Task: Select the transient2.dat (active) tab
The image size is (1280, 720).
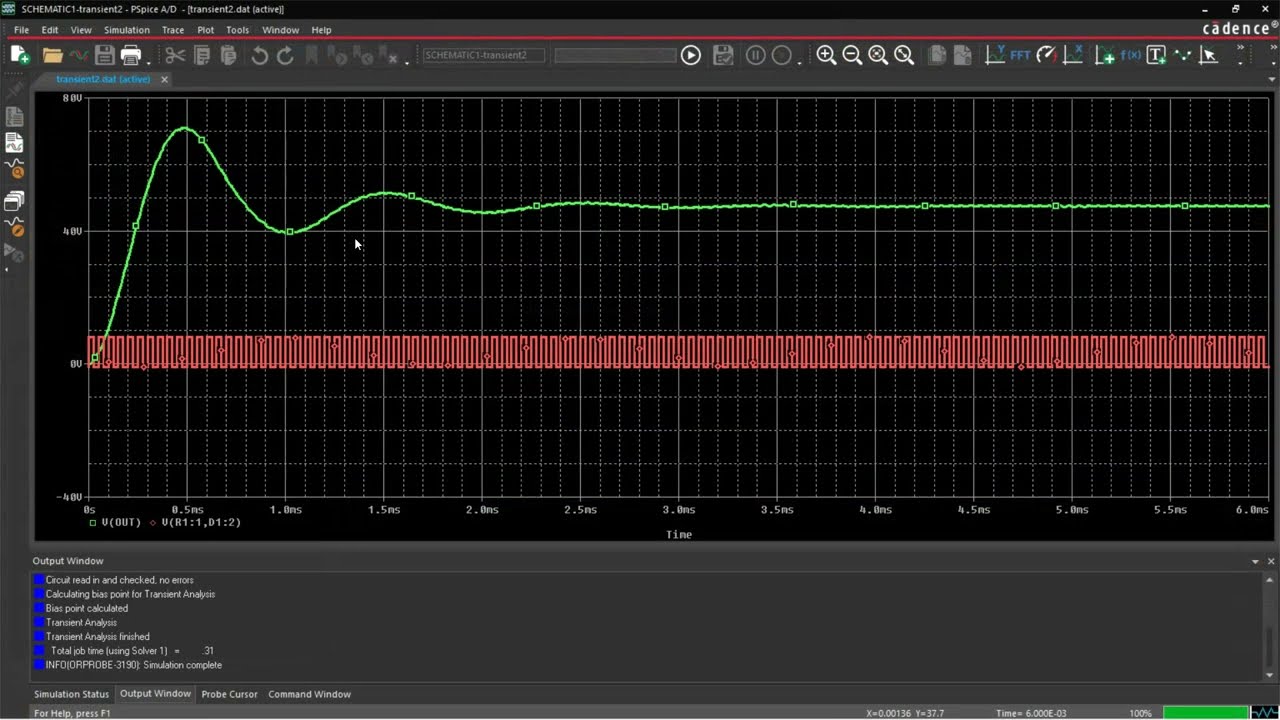Action: (103, 79)
